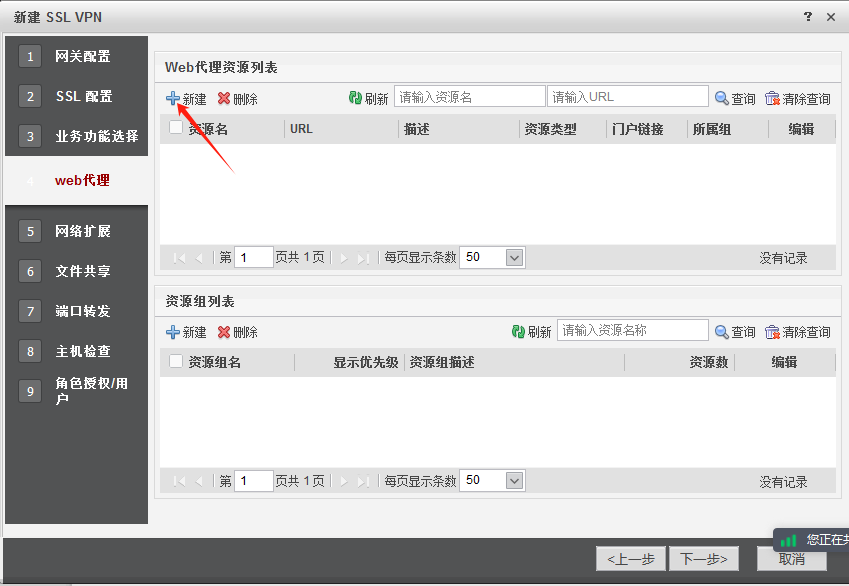The image size is (849, 586).
Task: Click the 下一步 button at the bottom
Action: click(704, 559)
